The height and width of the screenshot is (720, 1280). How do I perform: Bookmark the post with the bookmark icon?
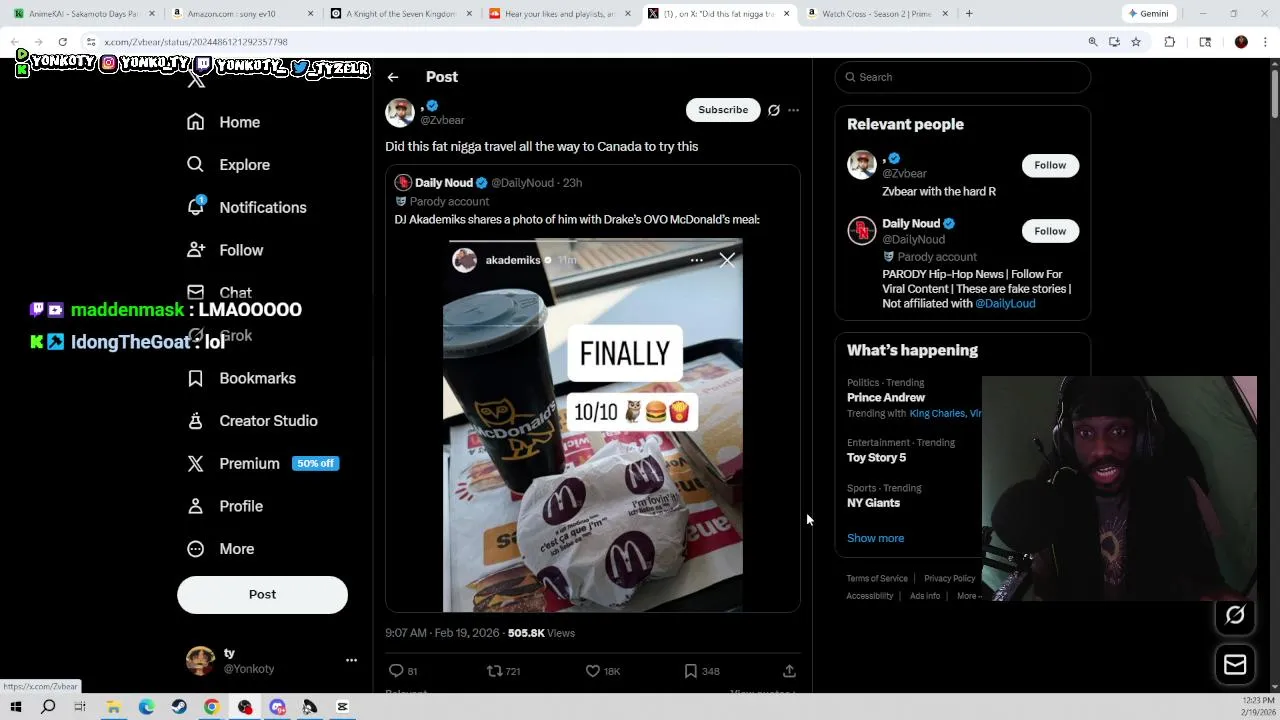click(690, 671)
